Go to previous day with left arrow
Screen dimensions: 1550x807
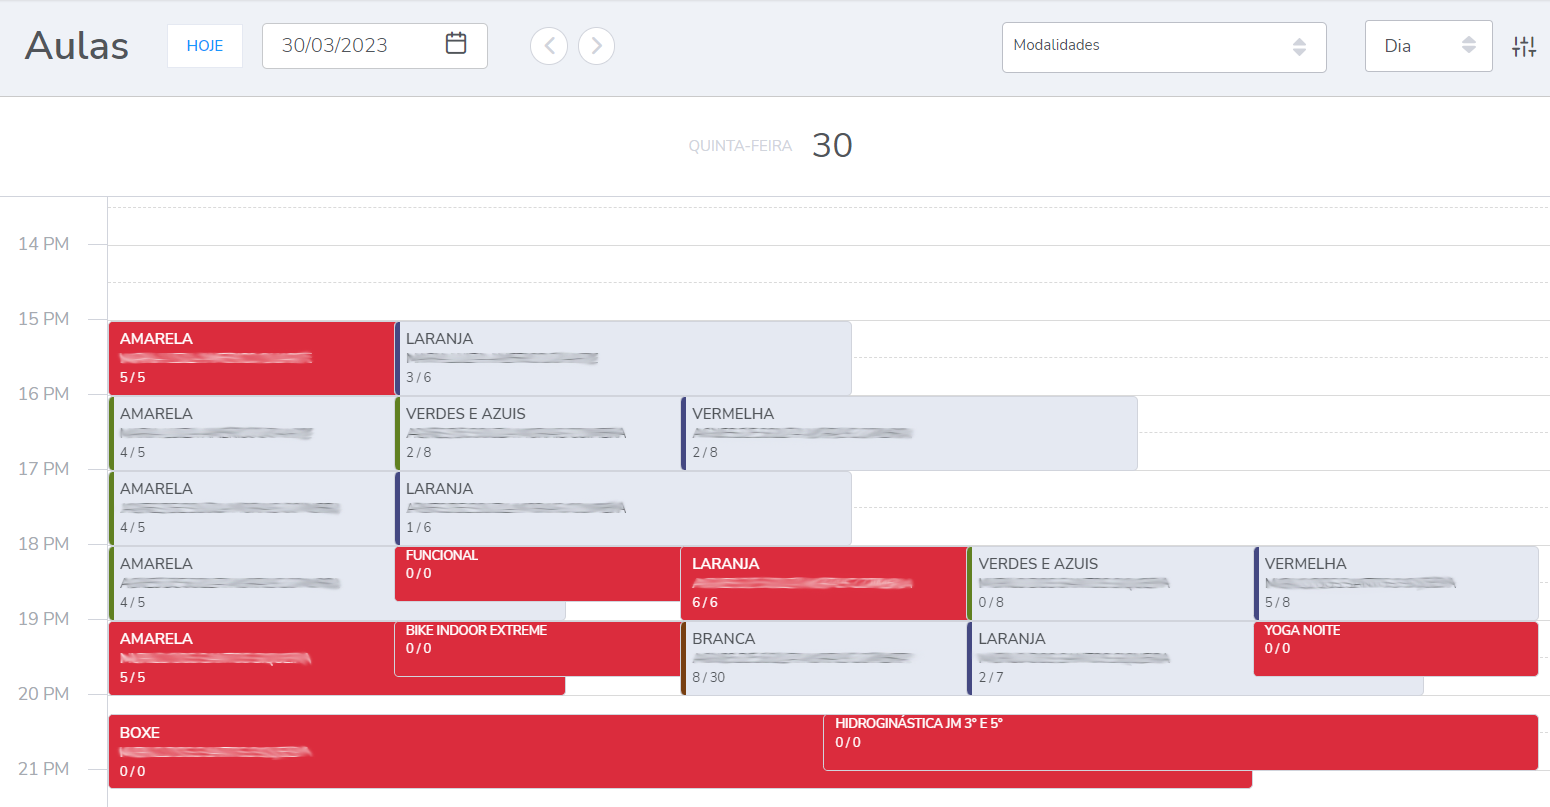point(549,46)
